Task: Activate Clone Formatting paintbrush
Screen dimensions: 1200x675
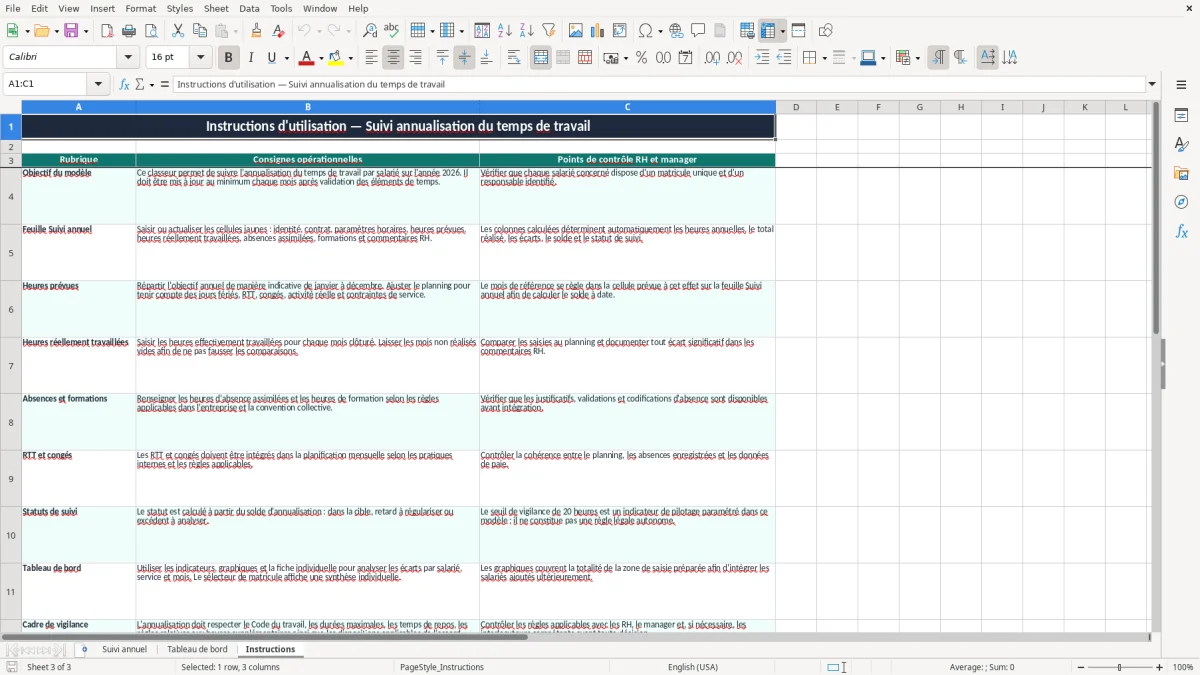Action: coord(257,31)
